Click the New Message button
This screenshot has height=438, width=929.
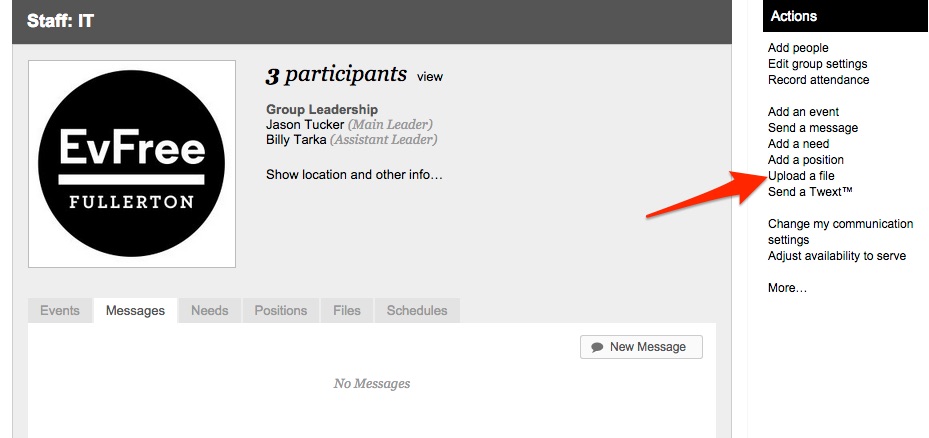(x=641, y=347)
